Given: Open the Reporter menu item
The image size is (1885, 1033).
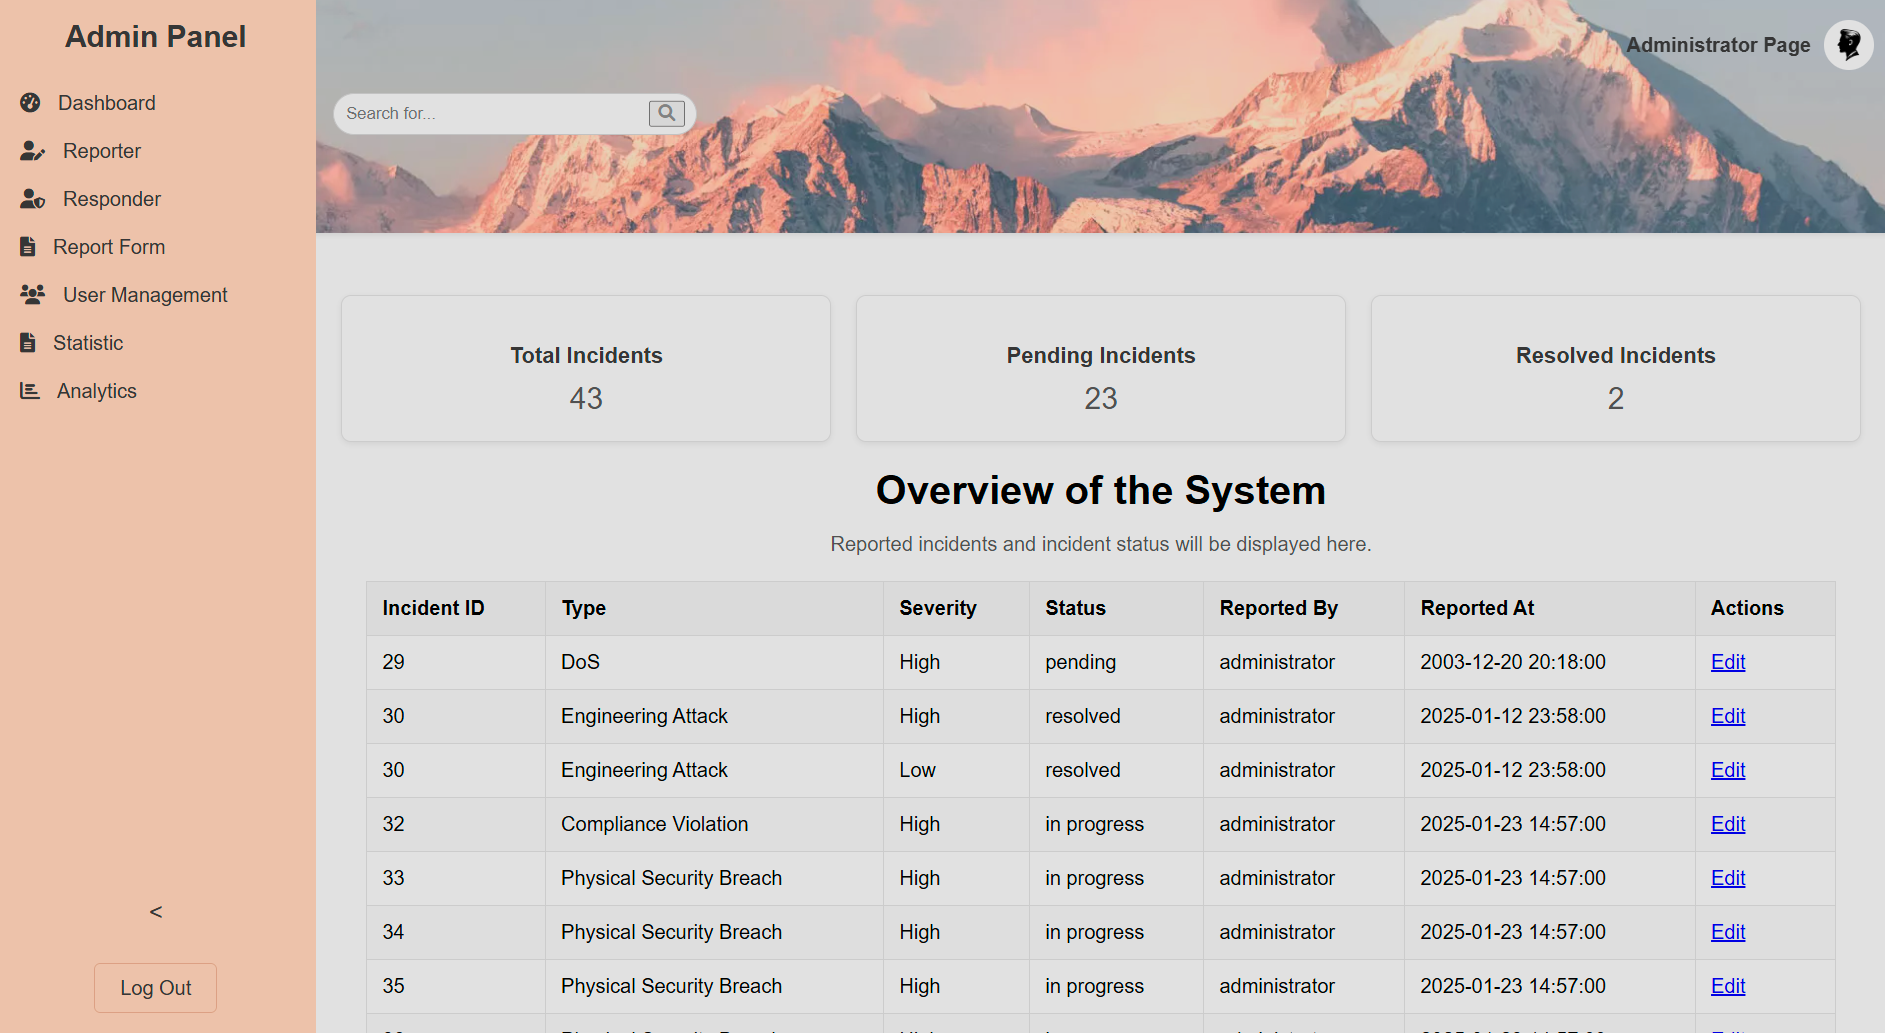Looking at the screenshot, I should 101,151.
